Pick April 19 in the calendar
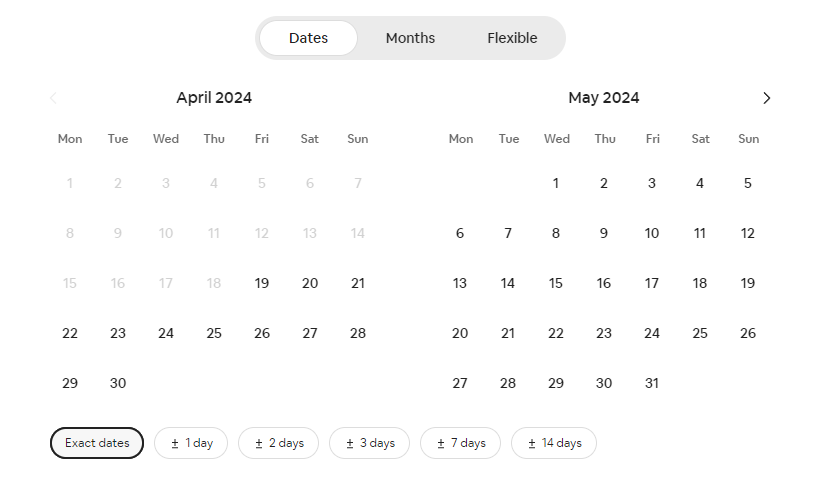Image resolution: width=815 pixels, height=483 pixels. click(262, 283)
